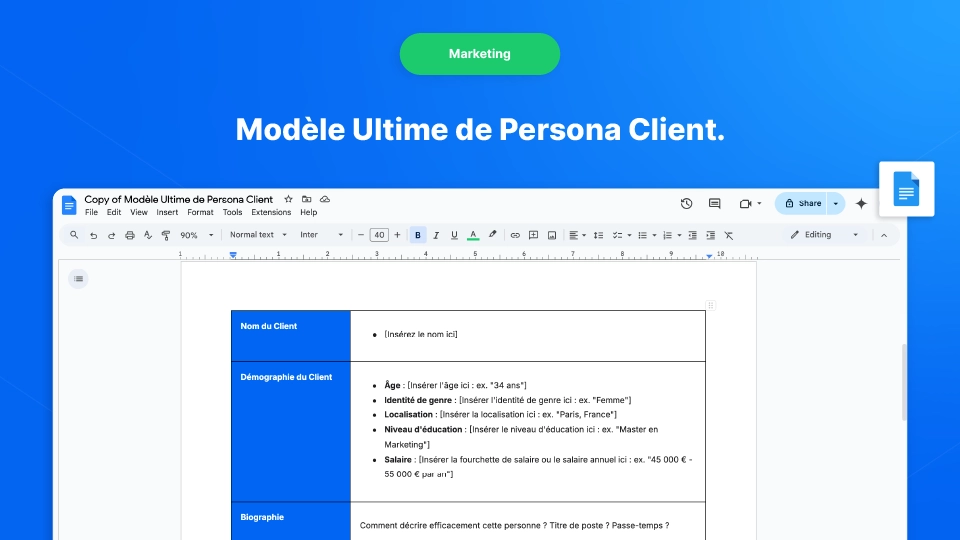Toggle bold formatting
Screen dimensions: 960x540
pos(418,235)
